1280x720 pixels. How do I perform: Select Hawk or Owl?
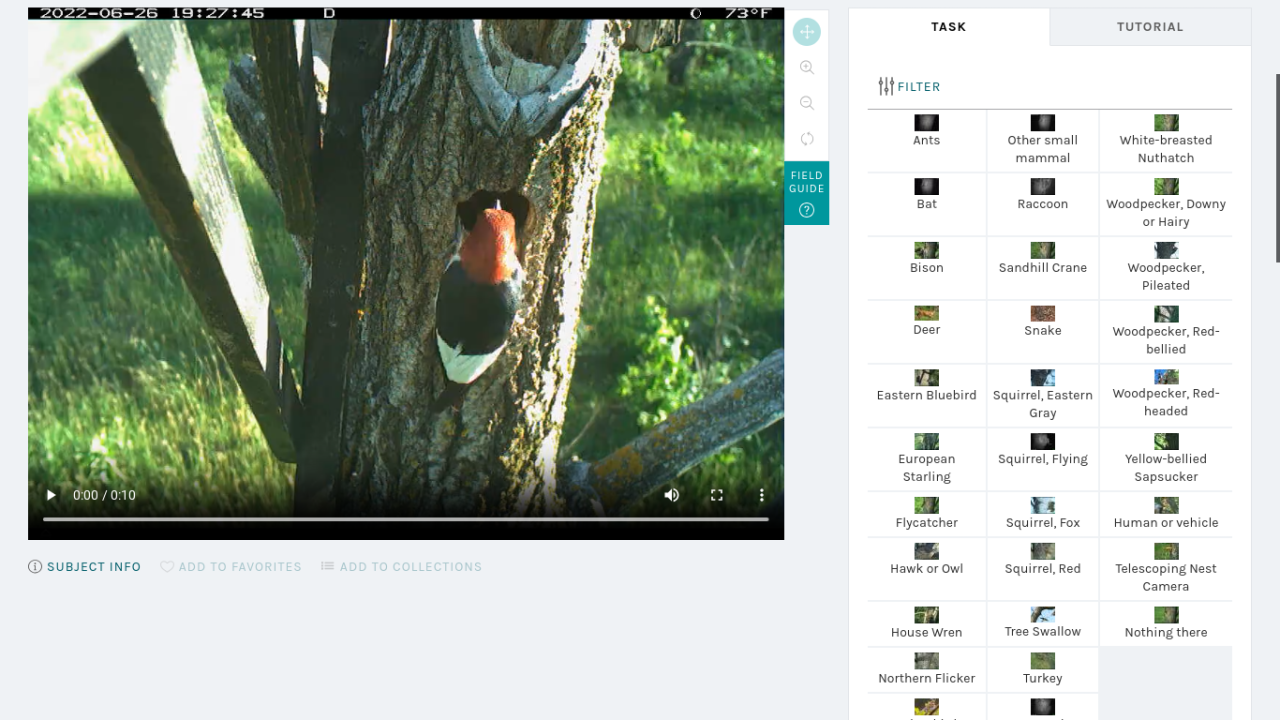tap(927, 569)
